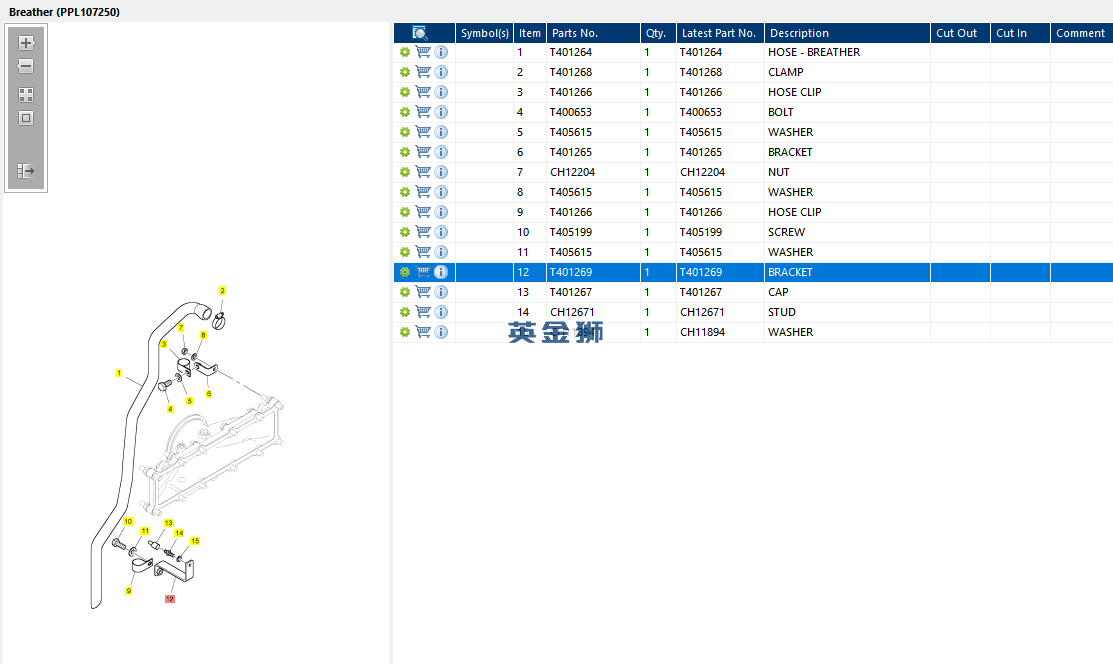Show info for item 5 WASHER

(x=441, y=132)
